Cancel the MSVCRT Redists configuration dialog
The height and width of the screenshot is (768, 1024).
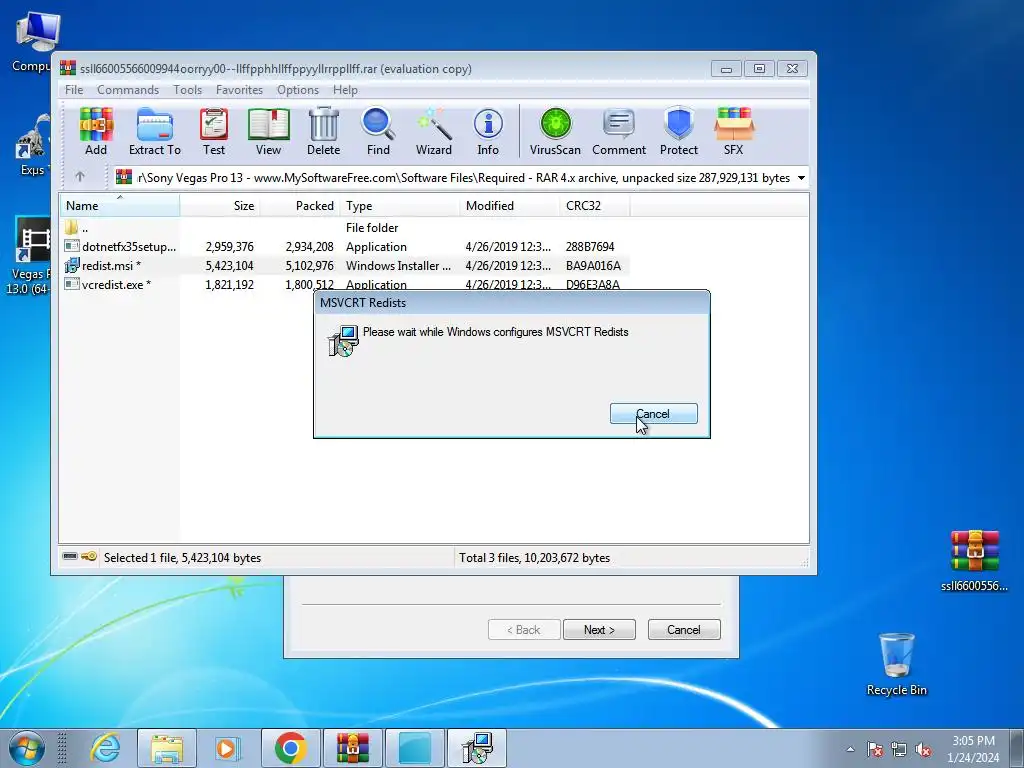[x=654, y=413]
